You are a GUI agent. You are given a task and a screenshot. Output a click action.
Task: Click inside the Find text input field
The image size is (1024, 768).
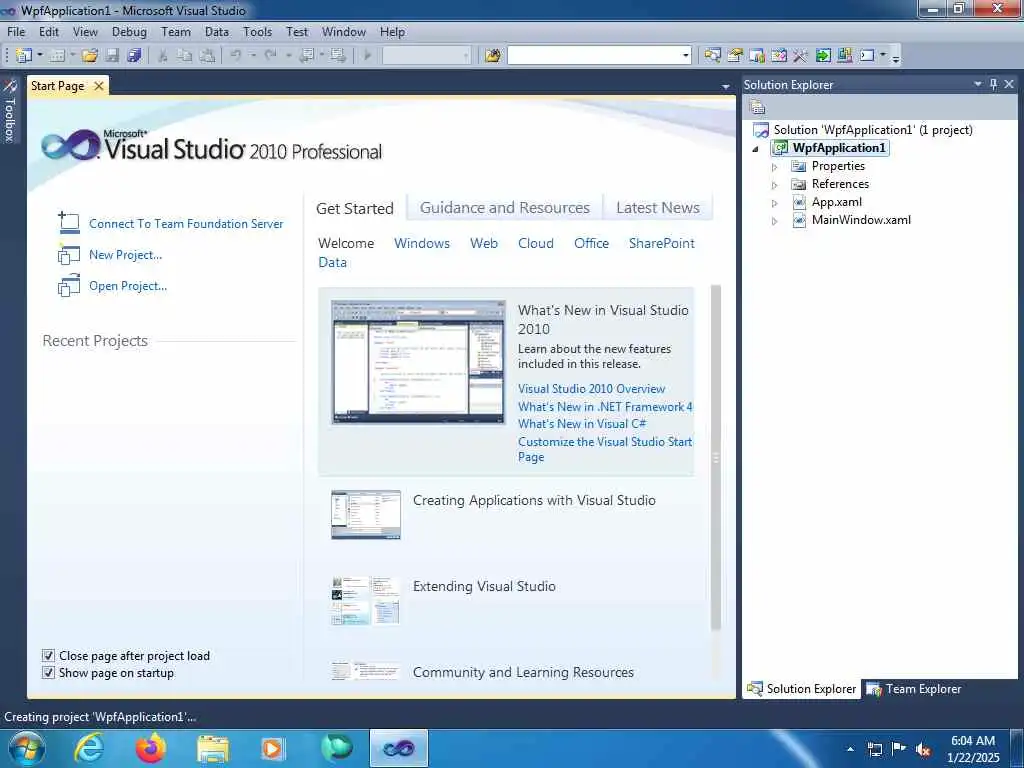[594, 56]
